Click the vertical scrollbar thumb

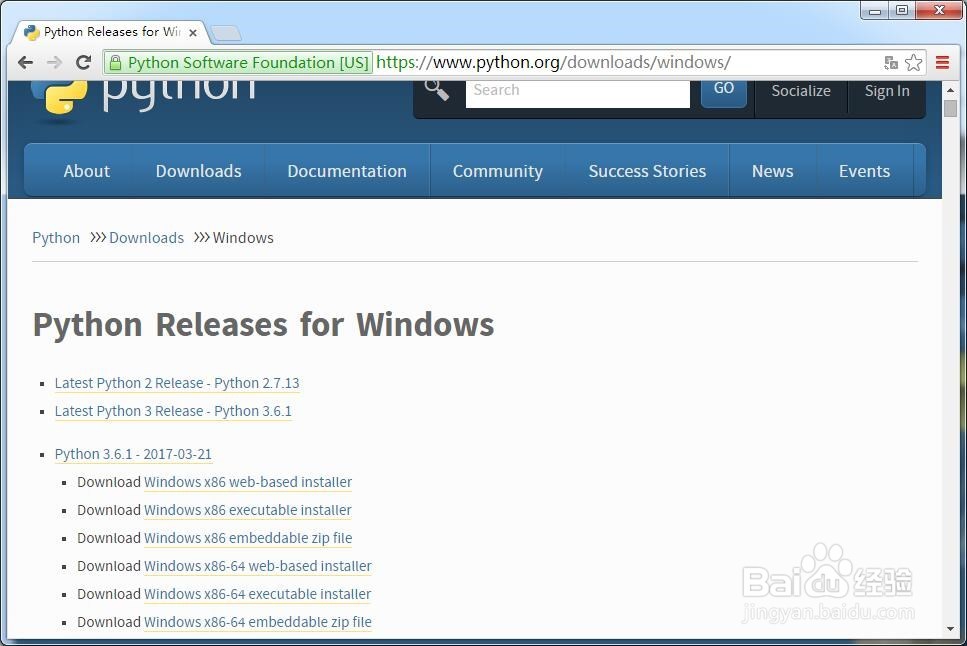click(950, 109)
